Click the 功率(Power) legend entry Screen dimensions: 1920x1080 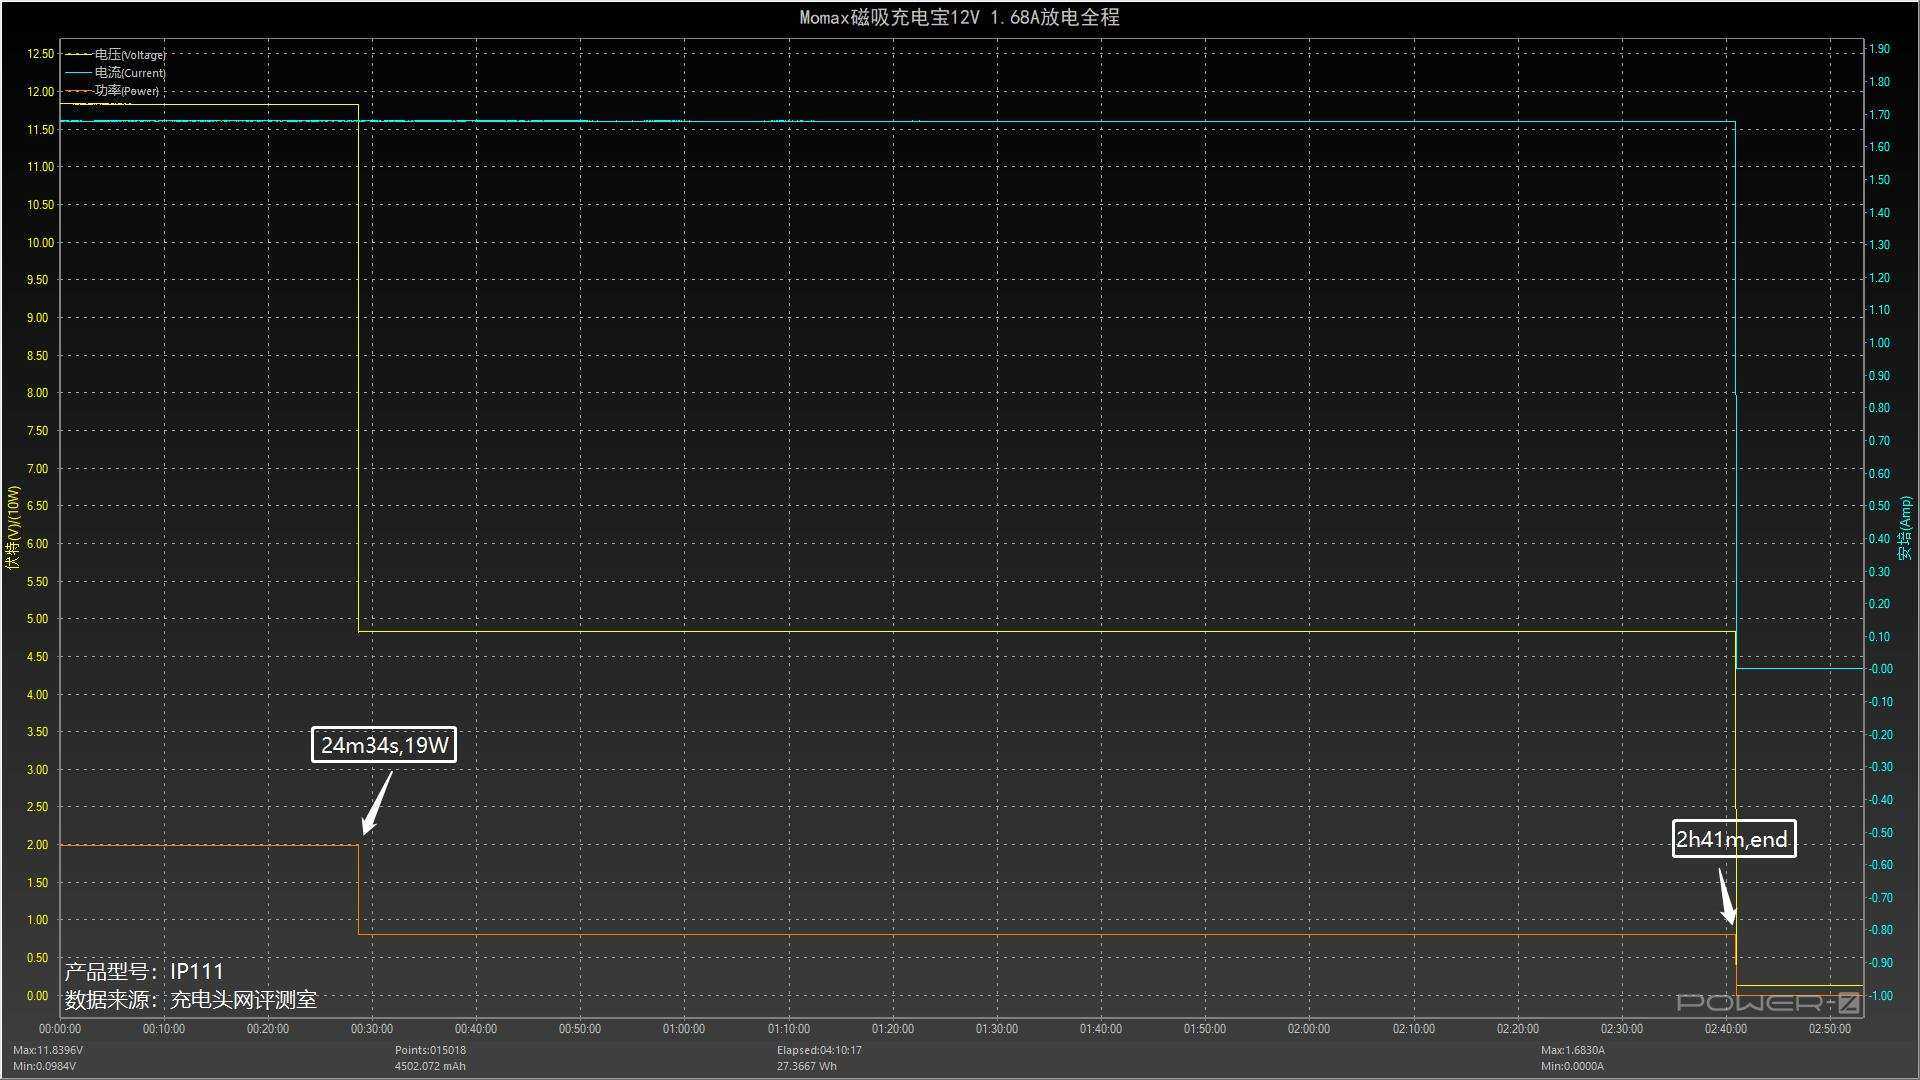[113, 90]
